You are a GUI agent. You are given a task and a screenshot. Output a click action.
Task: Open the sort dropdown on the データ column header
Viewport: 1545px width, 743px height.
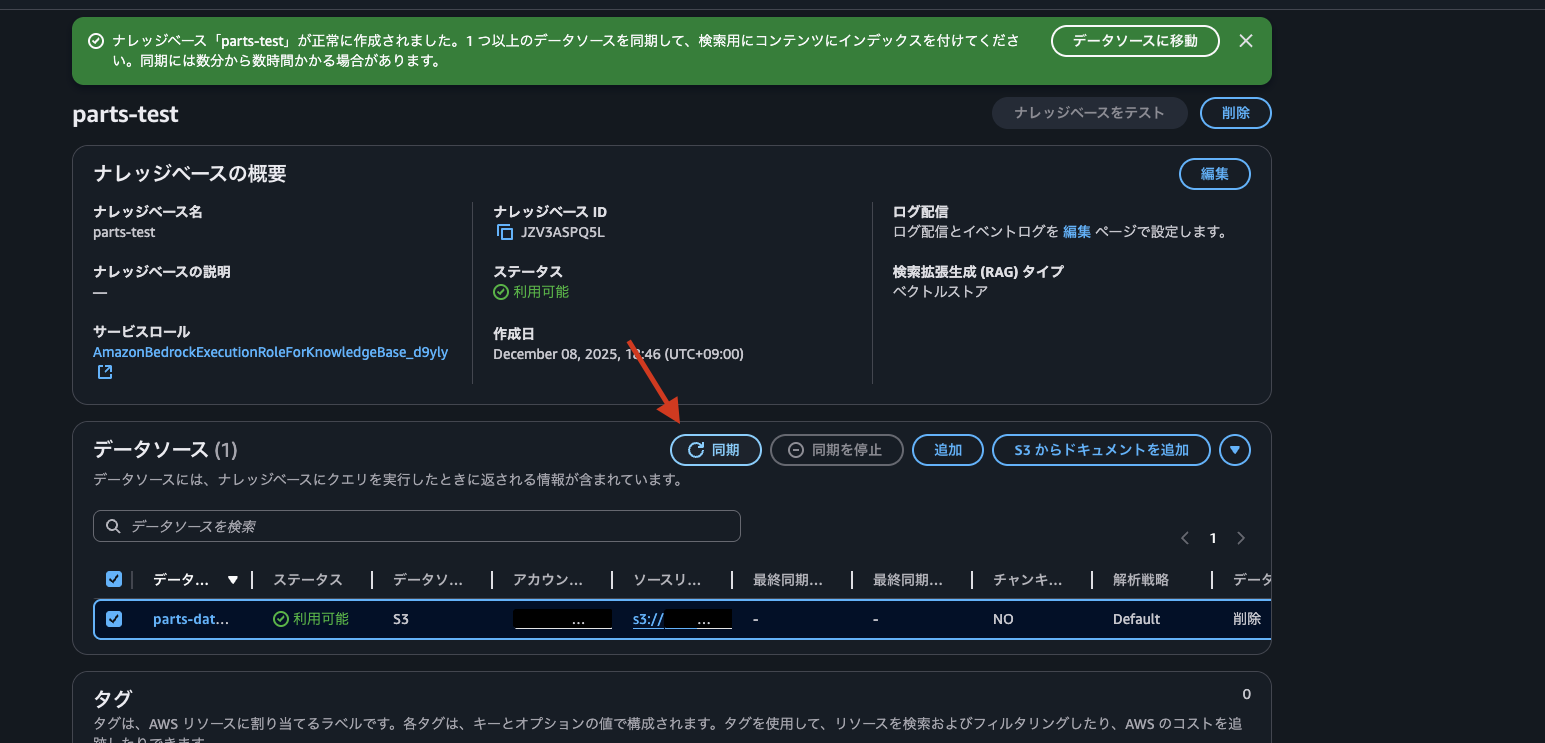tap(232, 579)
